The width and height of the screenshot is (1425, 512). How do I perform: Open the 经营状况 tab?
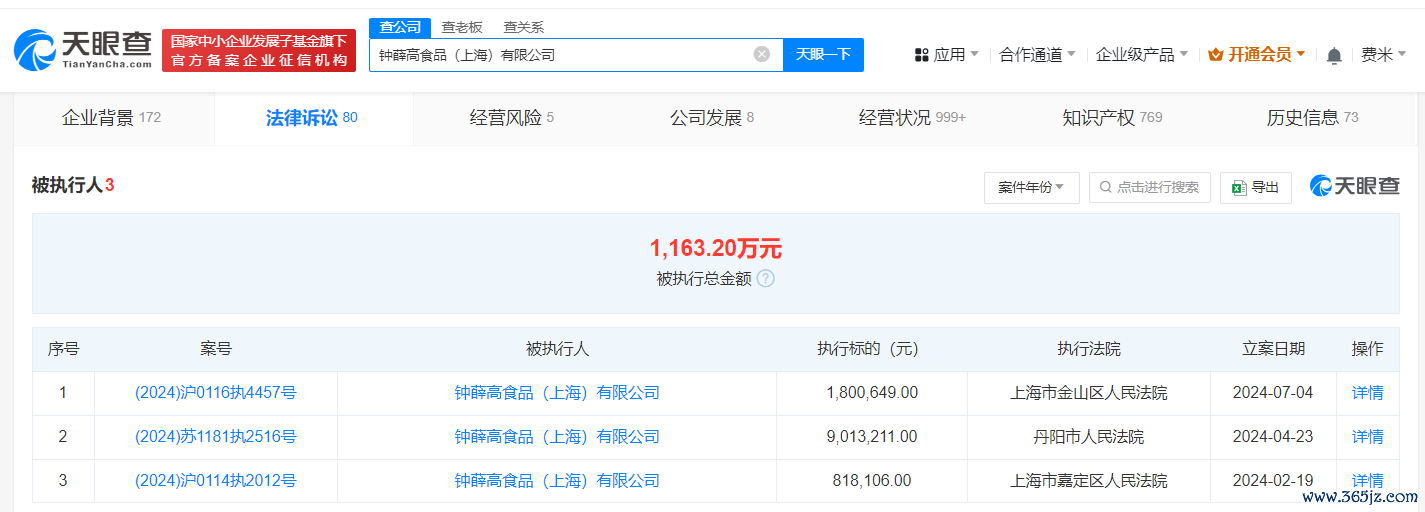pyautogui.click(x=912, y=118)
